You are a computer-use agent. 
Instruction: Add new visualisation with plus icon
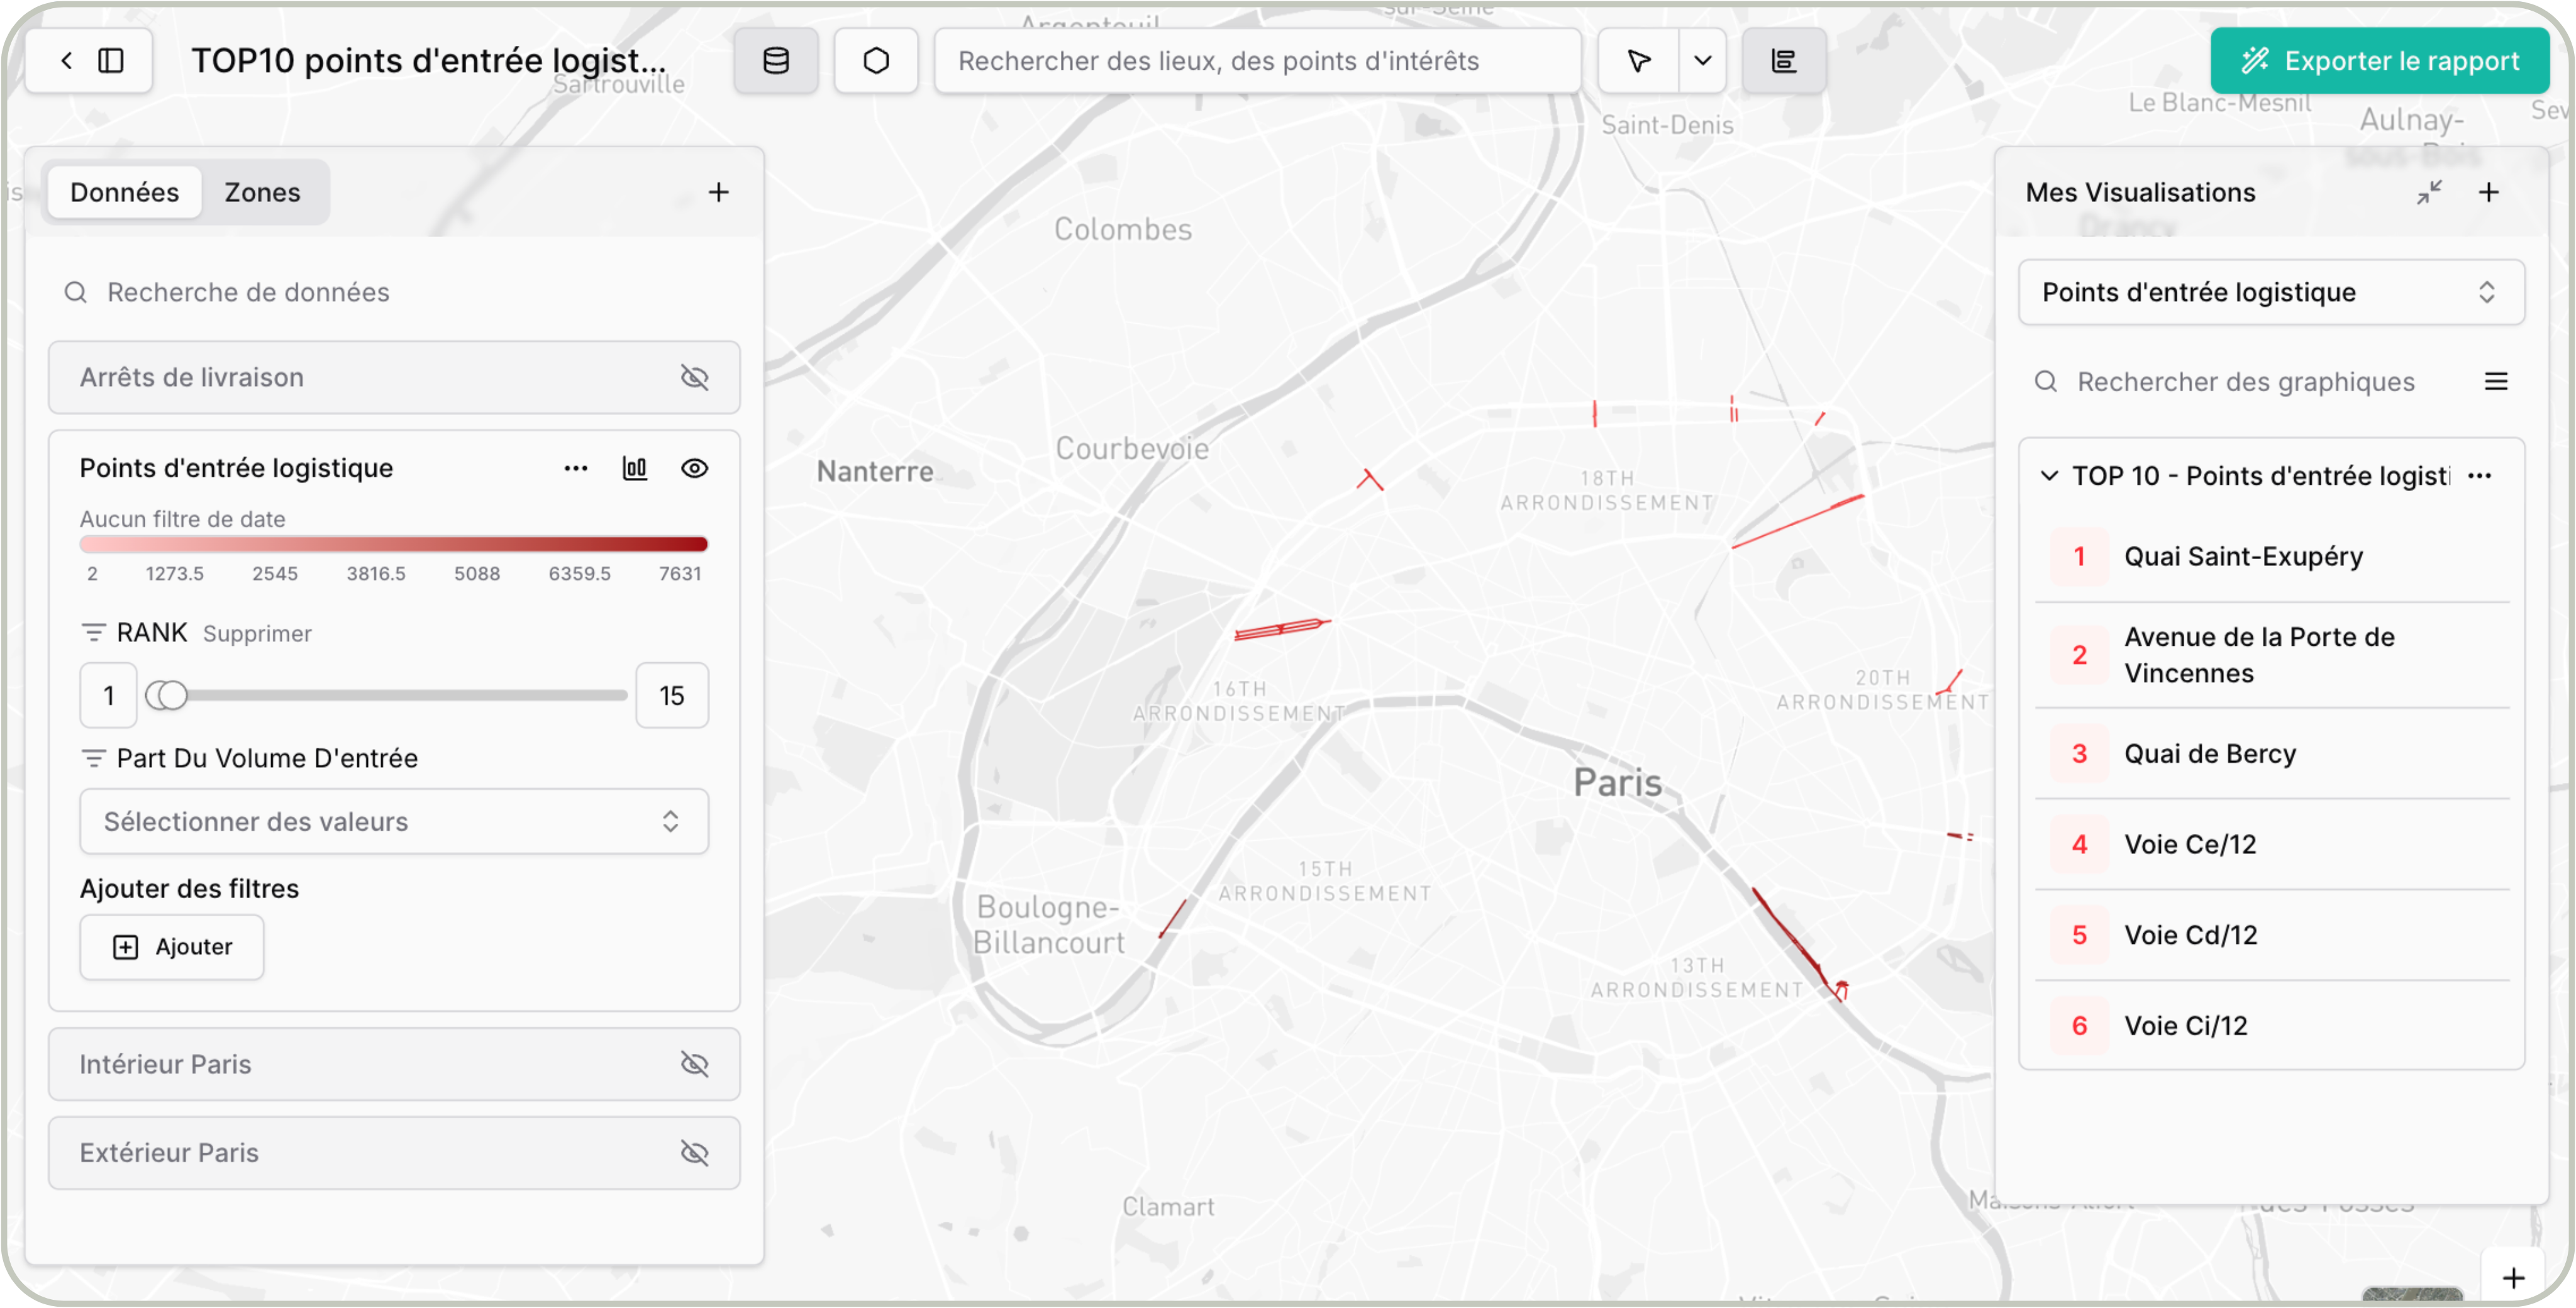point(2489,192)
